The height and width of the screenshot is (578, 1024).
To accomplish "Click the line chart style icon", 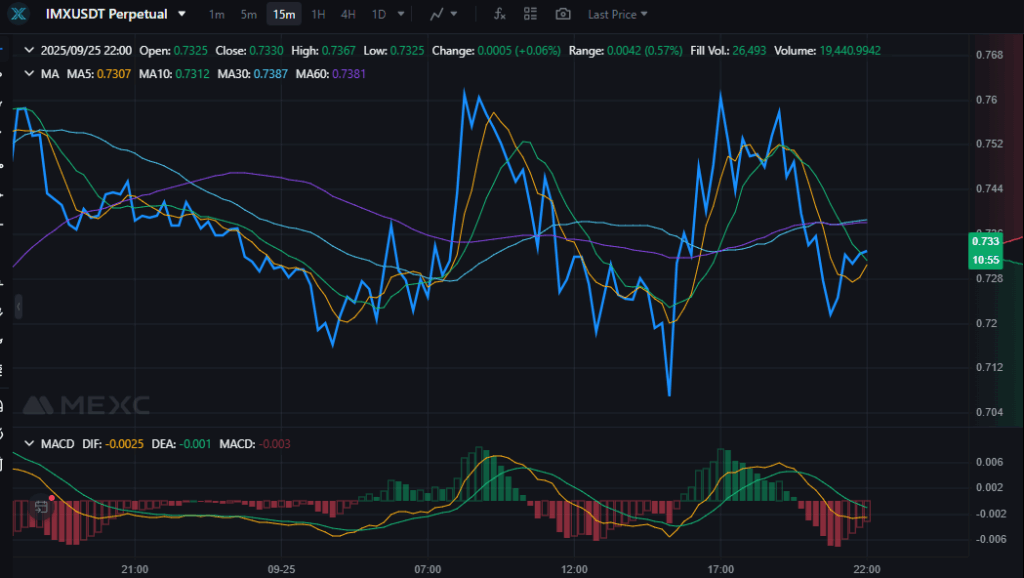I will [436, 14].
